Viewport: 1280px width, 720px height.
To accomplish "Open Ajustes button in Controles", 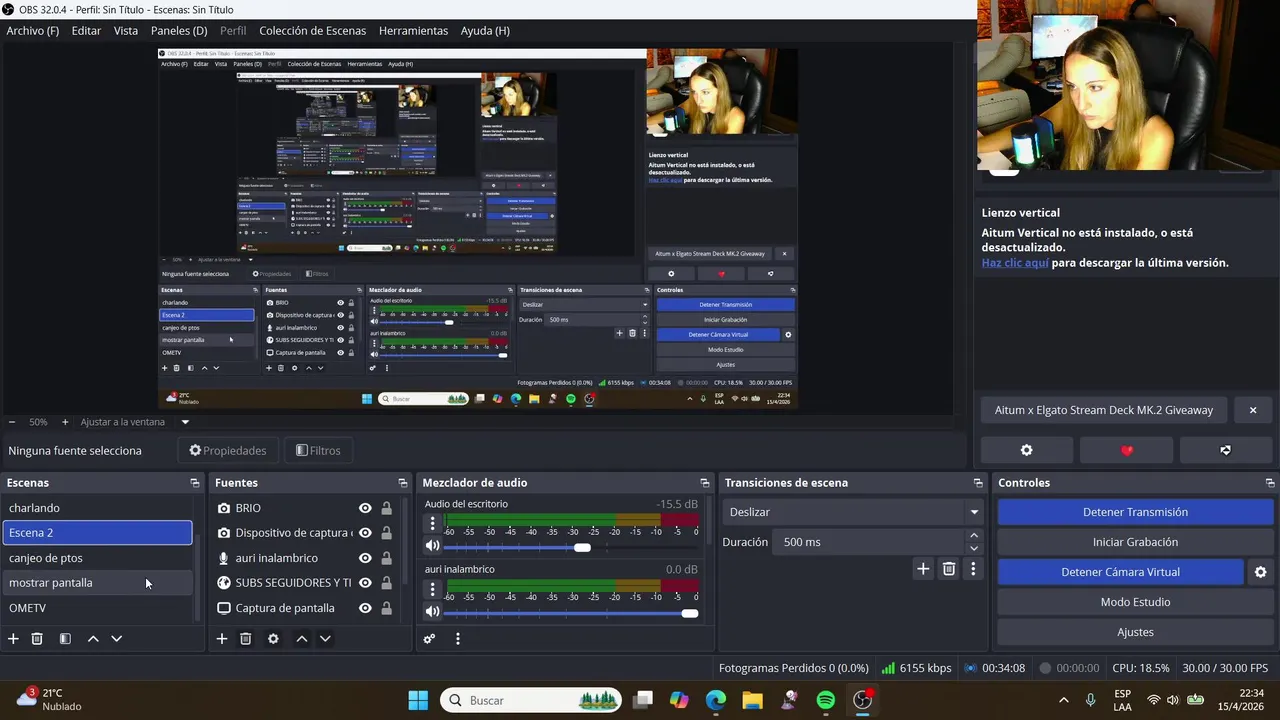I will click(x=1135, y=632).
